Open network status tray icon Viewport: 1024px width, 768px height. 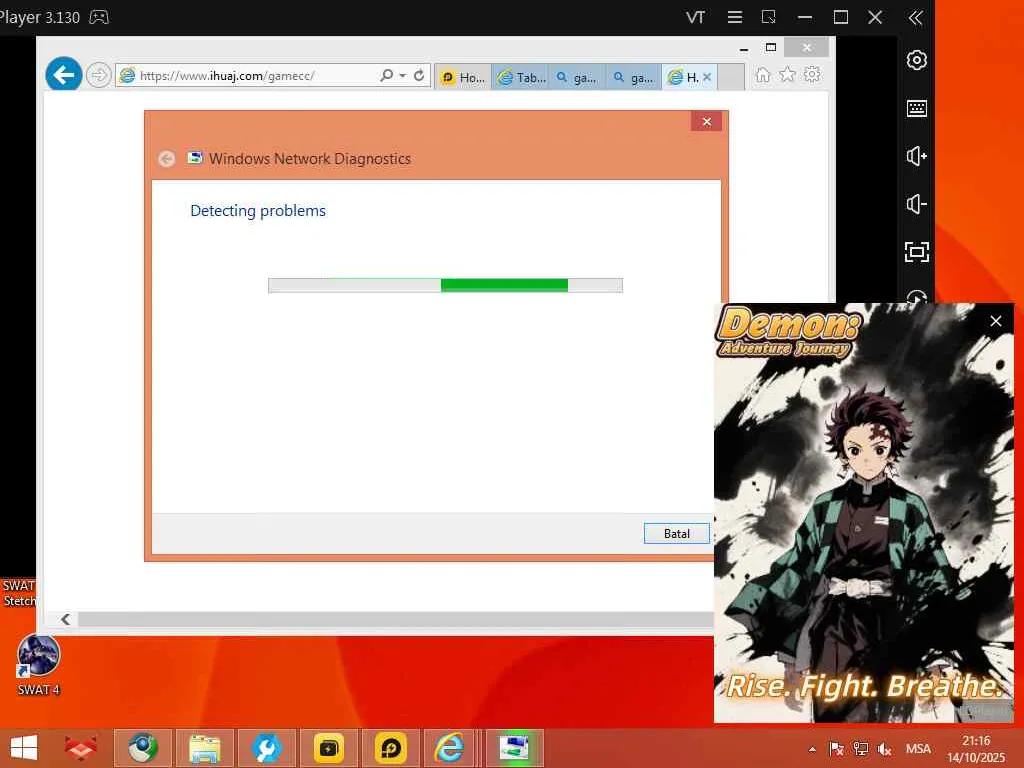[861, 749]
